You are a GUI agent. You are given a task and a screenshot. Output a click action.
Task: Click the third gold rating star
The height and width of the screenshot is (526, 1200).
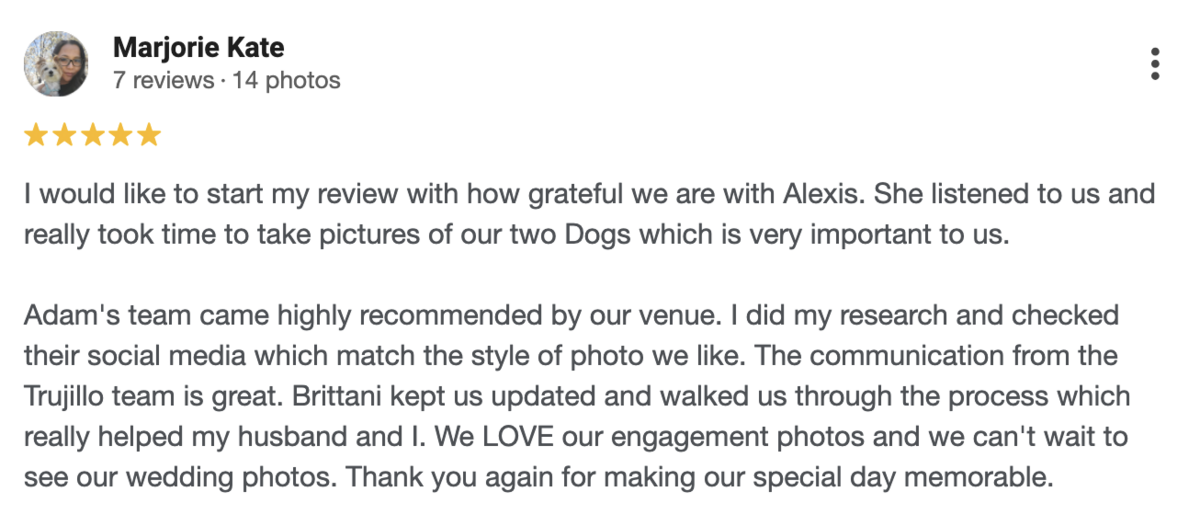[92, 135]
